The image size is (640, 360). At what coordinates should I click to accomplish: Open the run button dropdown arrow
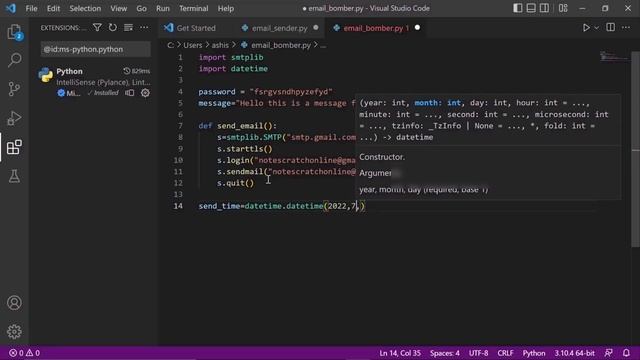596,28
